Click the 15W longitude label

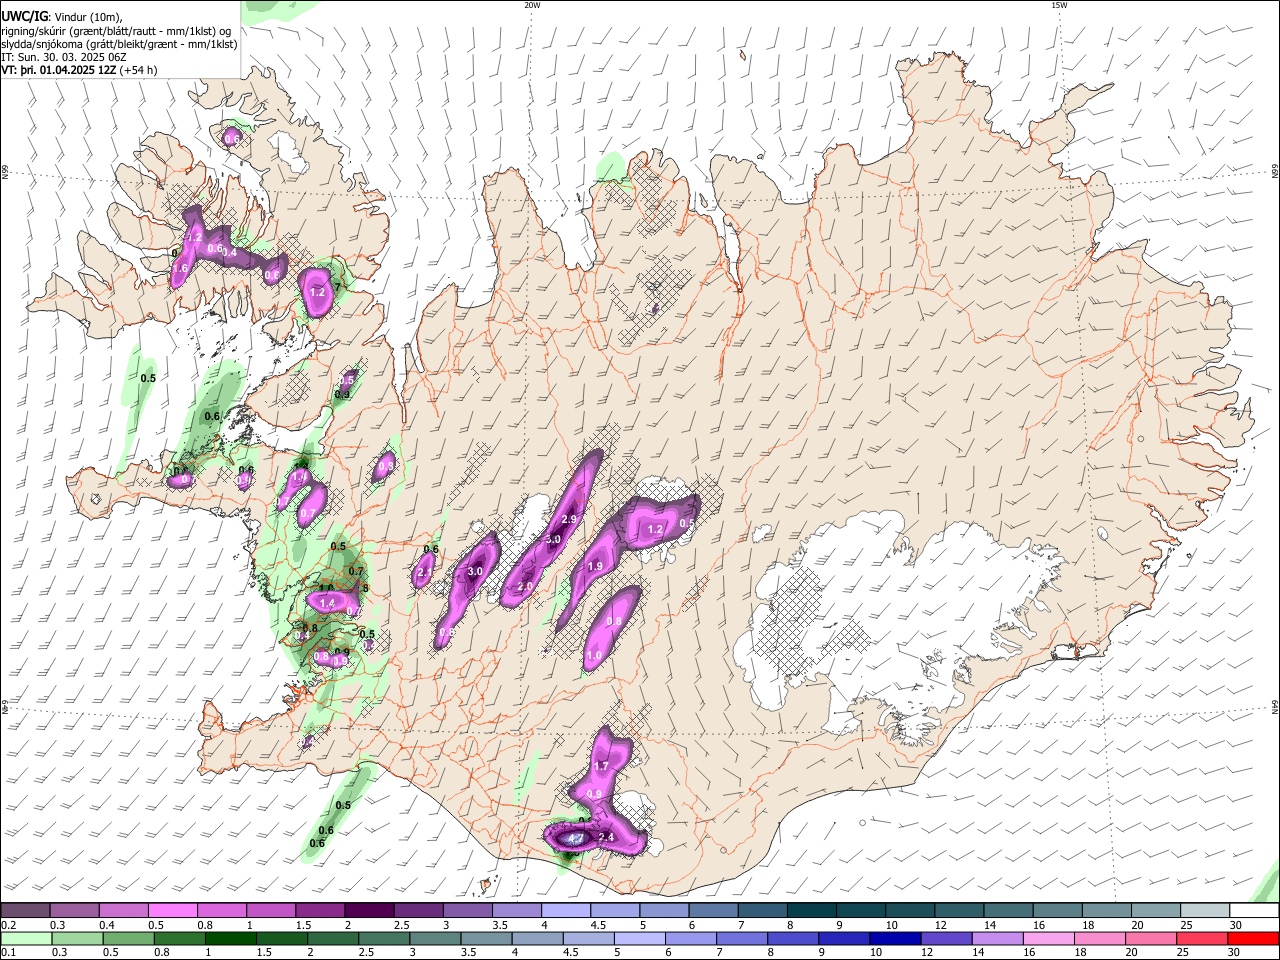pyautogui.click(x=1059, y=5)
